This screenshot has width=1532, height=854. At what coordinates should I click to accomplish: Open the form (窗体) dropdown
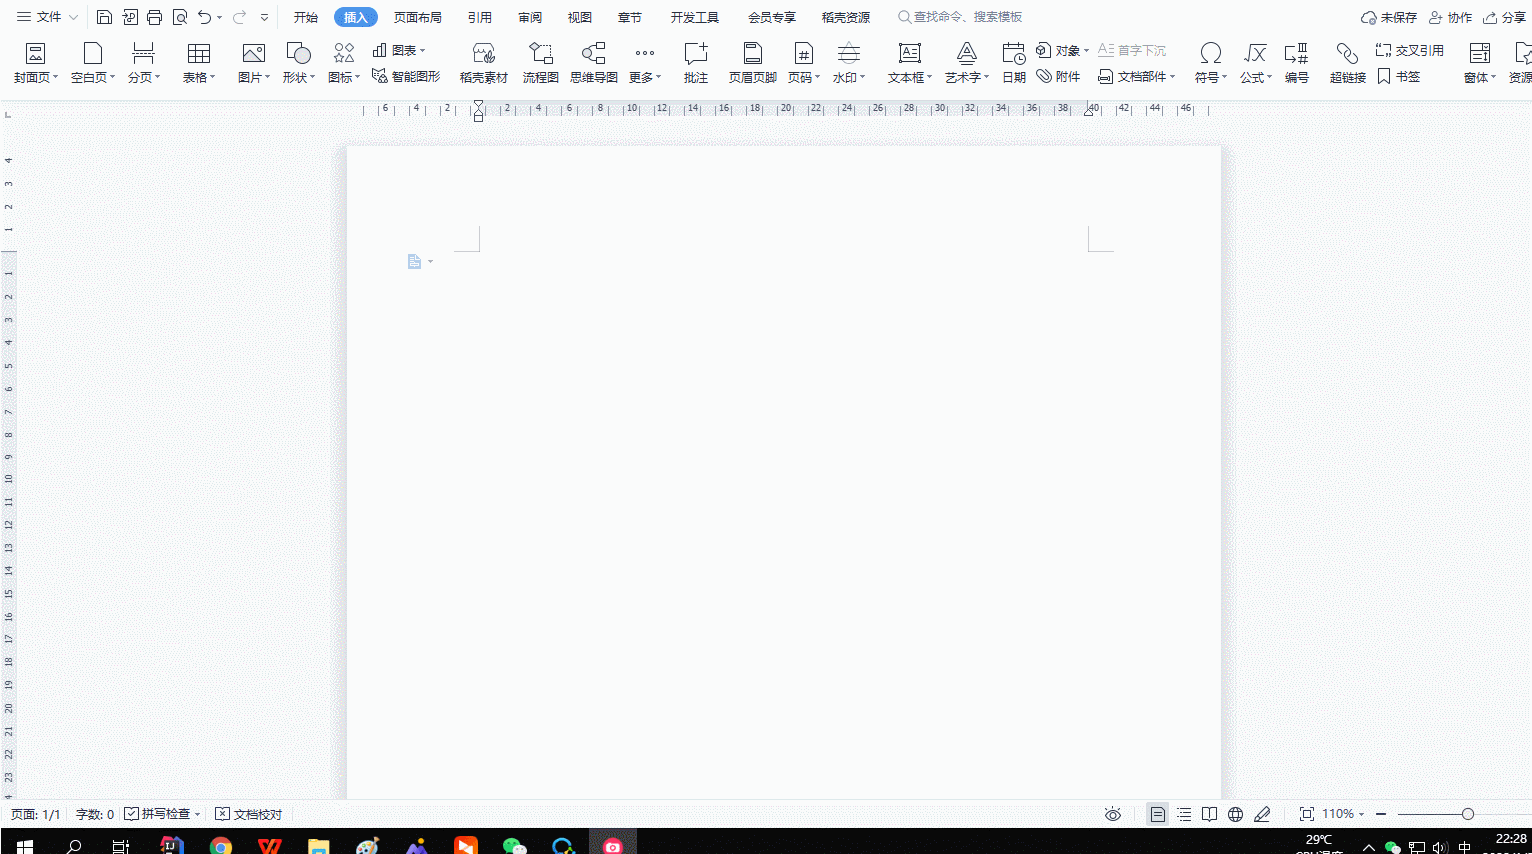(x=1480, y=63)
